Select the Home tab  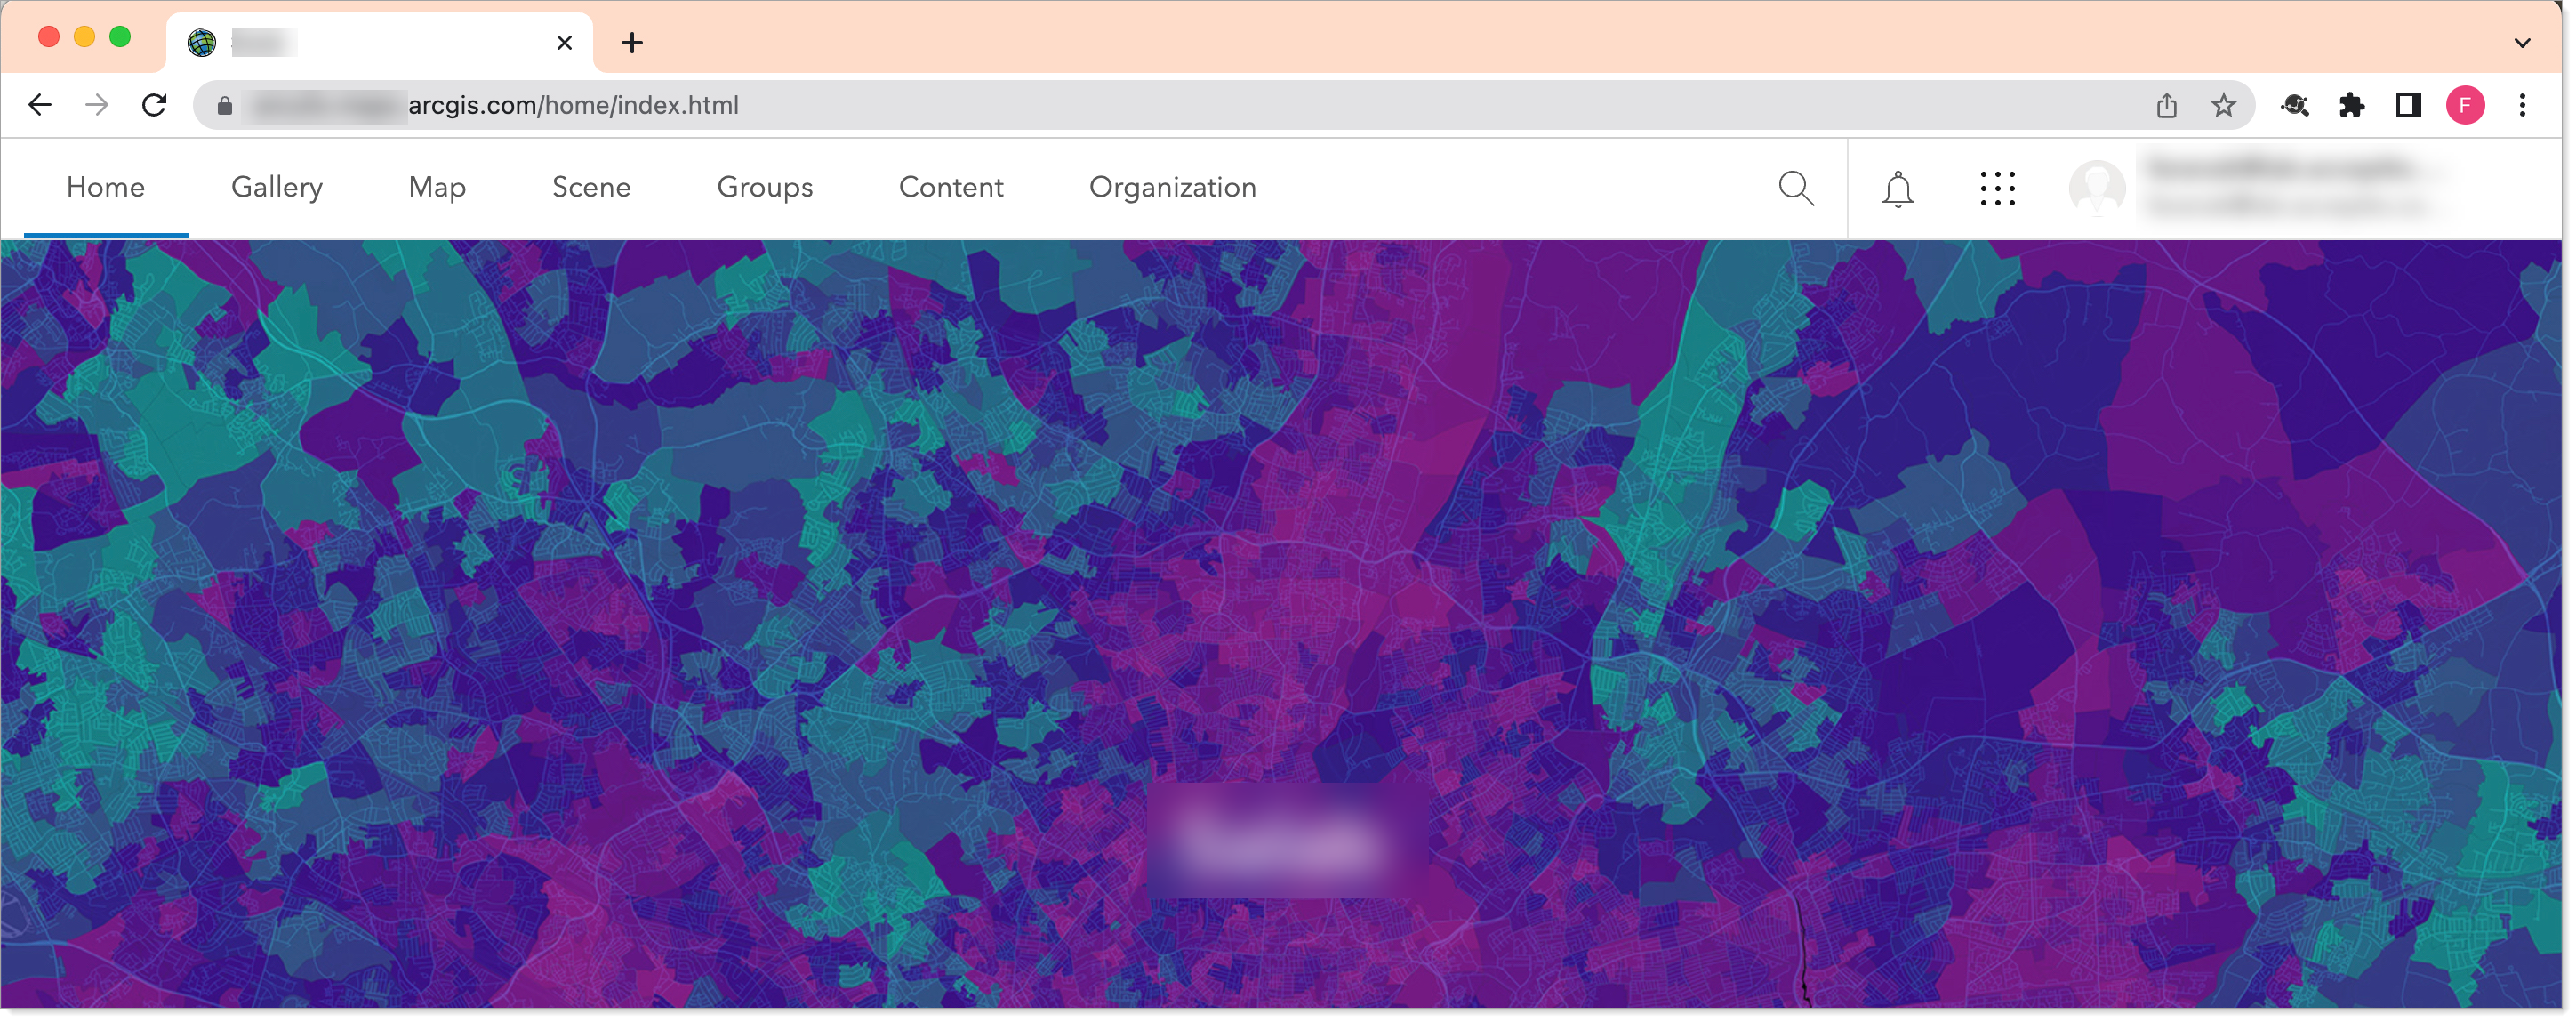106,187
